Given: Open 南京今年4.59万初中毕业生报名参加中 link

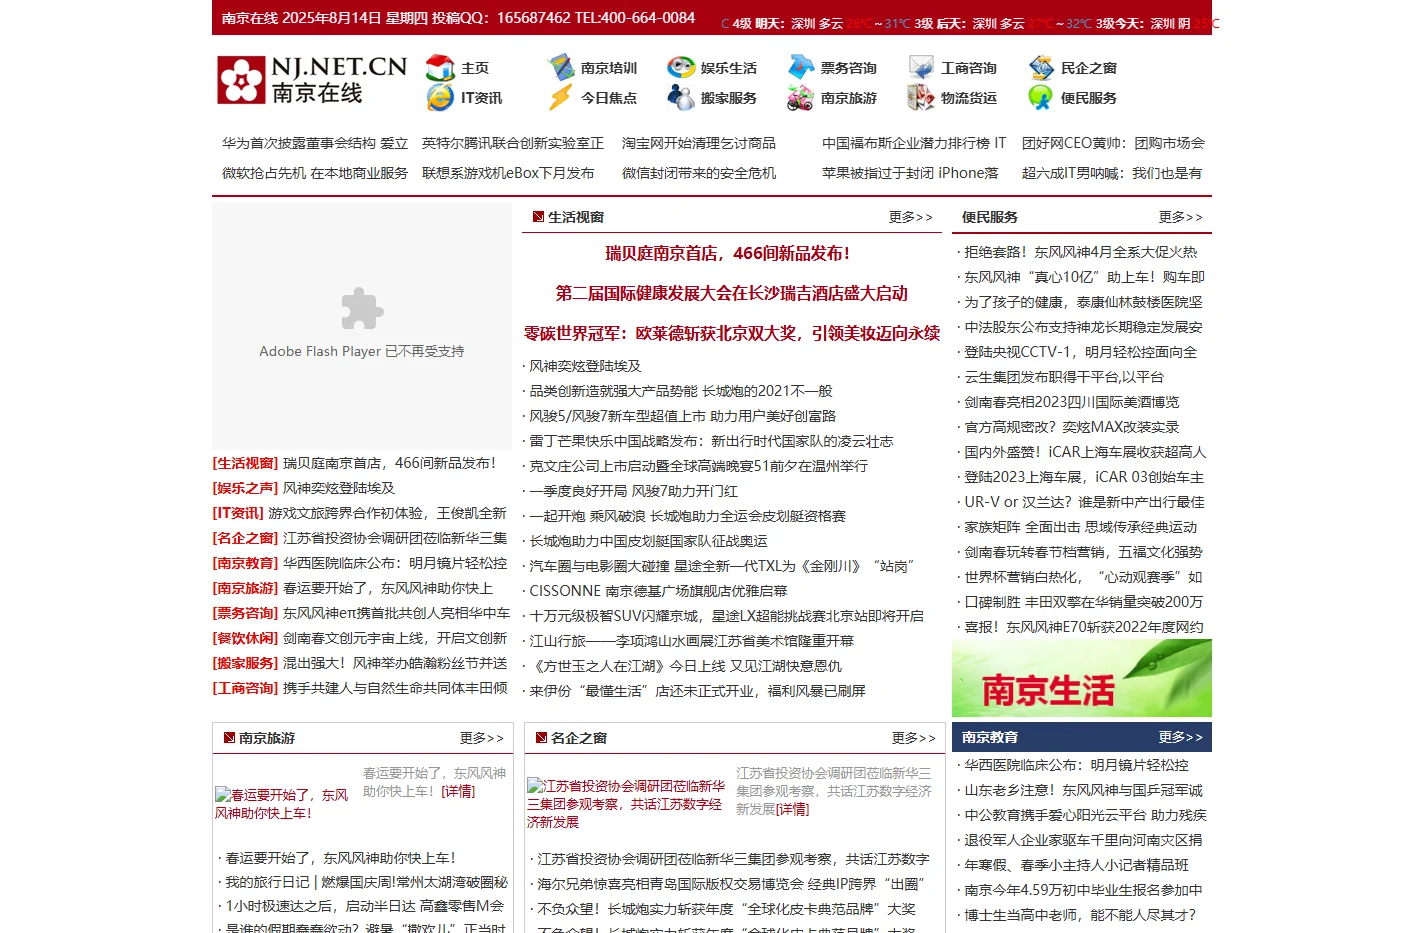Looking at the screenshot, I should click(1083, 890).
